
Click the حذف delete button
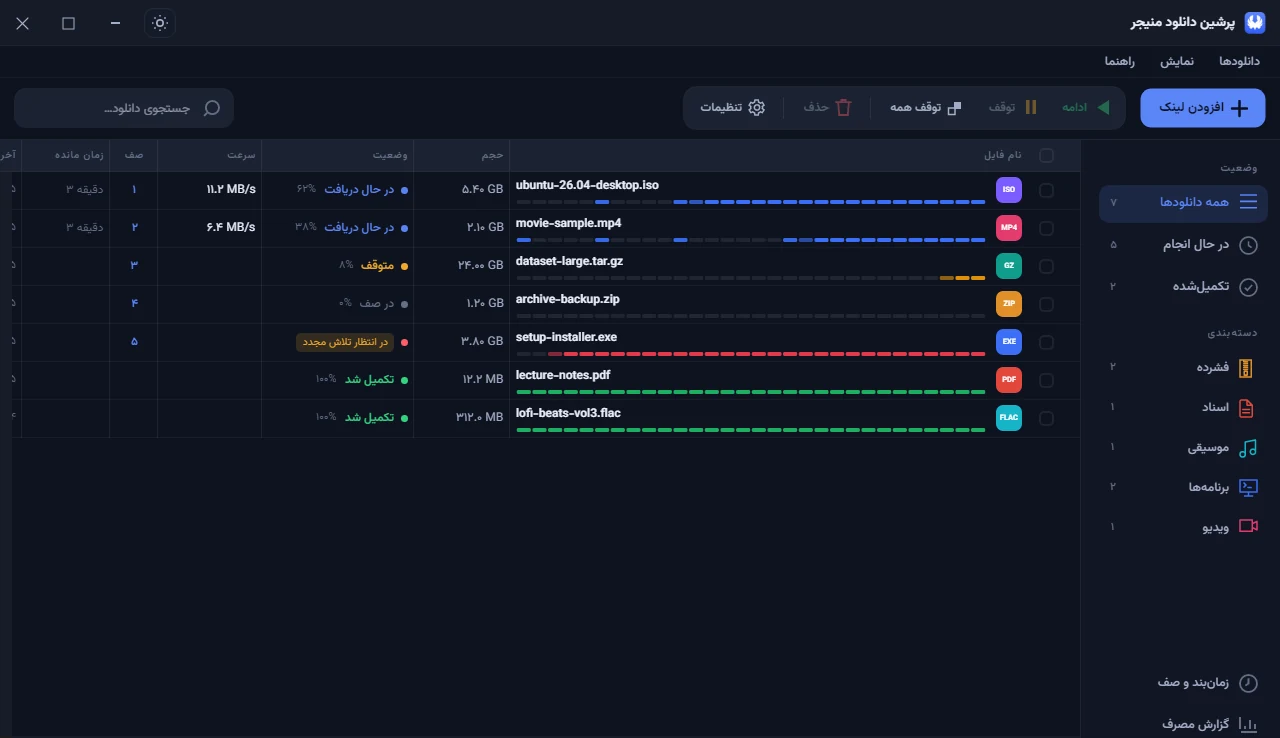coord(827,108)
